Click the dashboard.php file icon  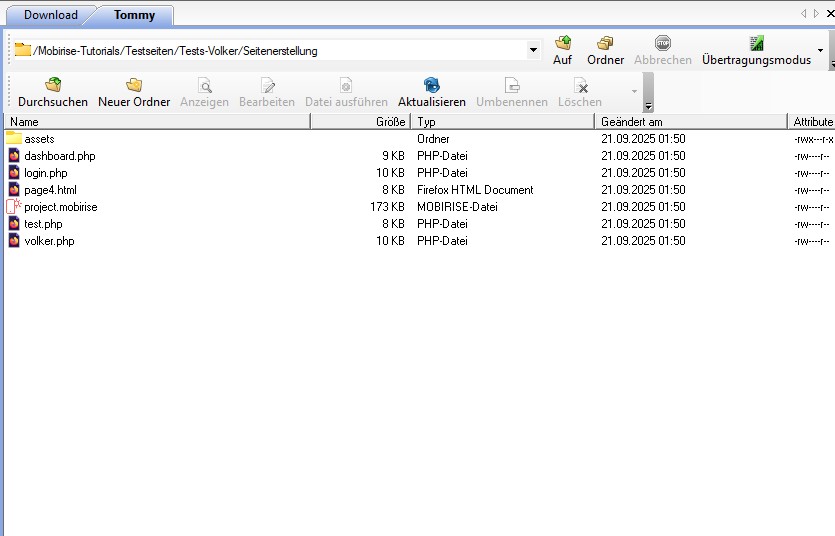(14, 156)
